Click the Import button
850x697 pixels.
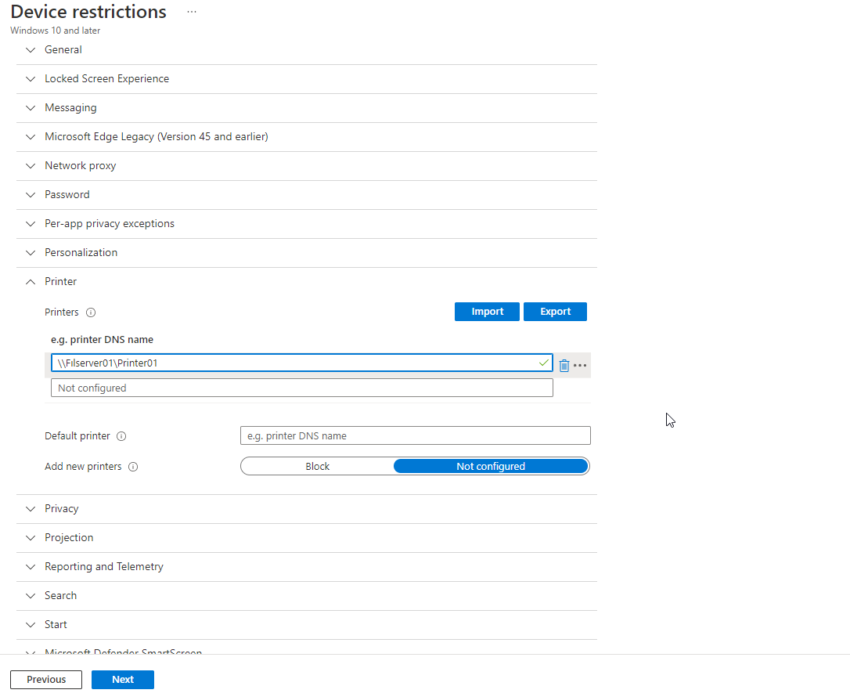pos(487,312)
